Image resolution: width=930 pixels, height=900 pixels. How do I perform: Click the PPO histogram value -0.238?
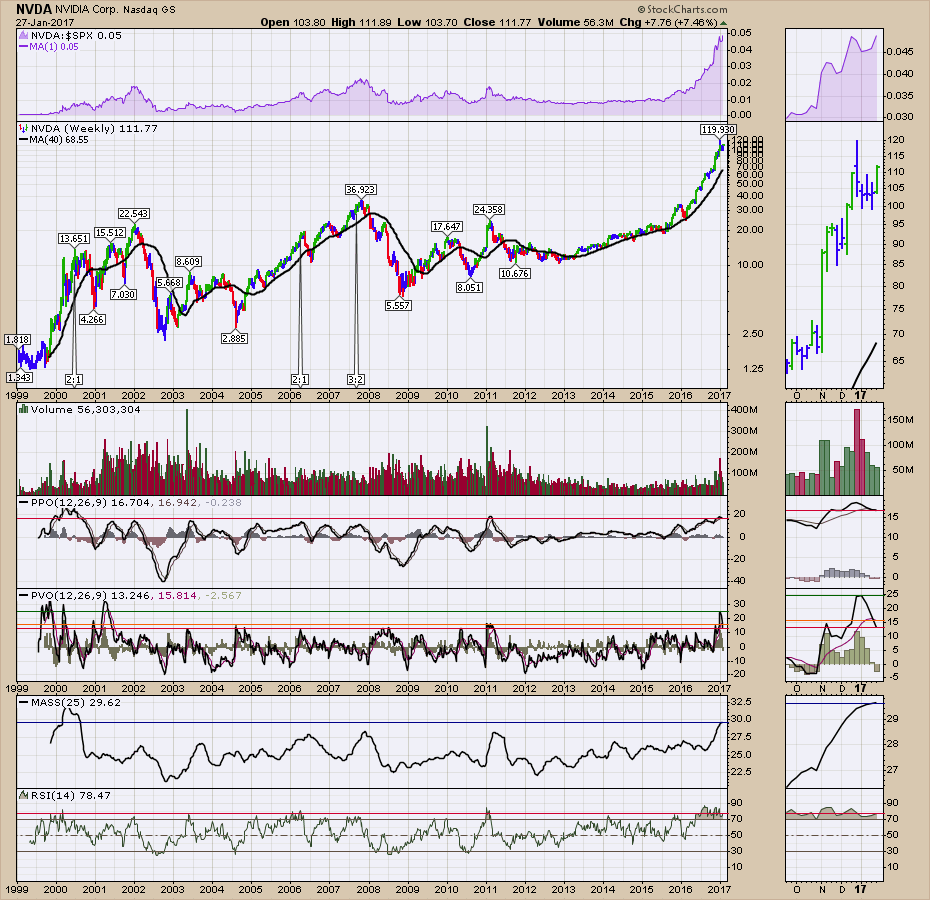tap(223, 503)
